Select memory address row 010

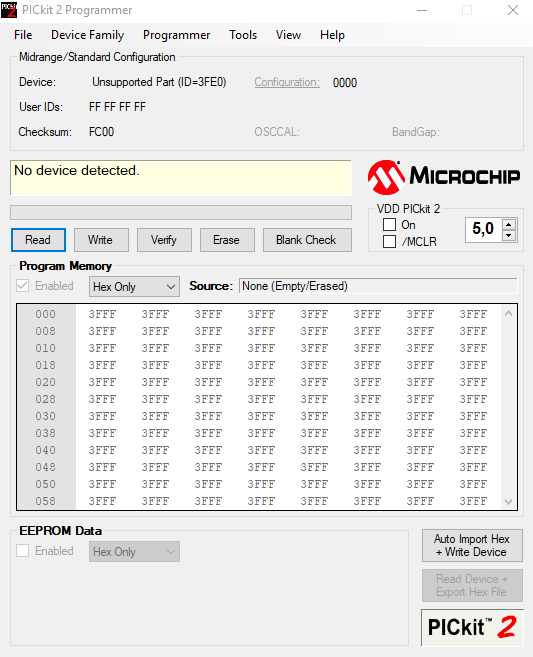pos(46,348)
